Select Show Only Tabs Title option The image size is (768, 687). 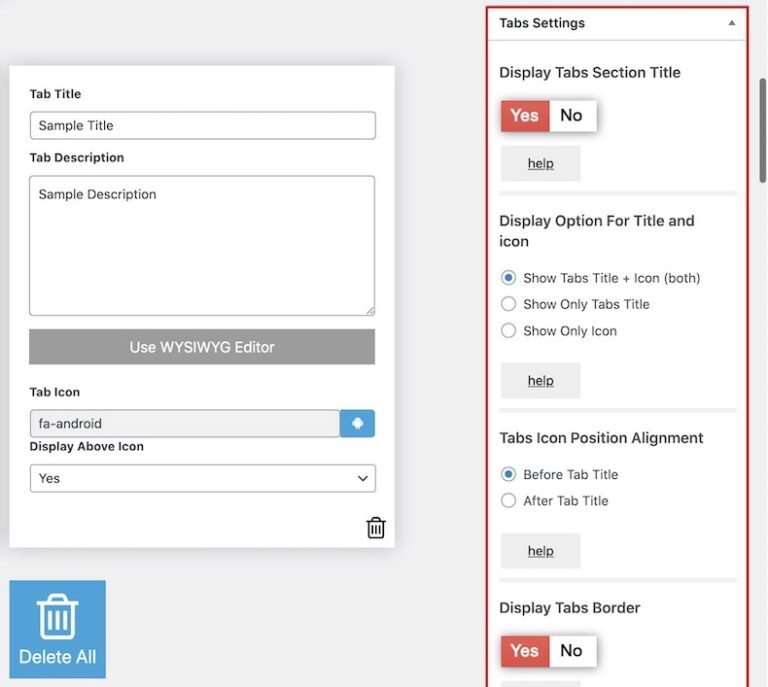(509, 304)
